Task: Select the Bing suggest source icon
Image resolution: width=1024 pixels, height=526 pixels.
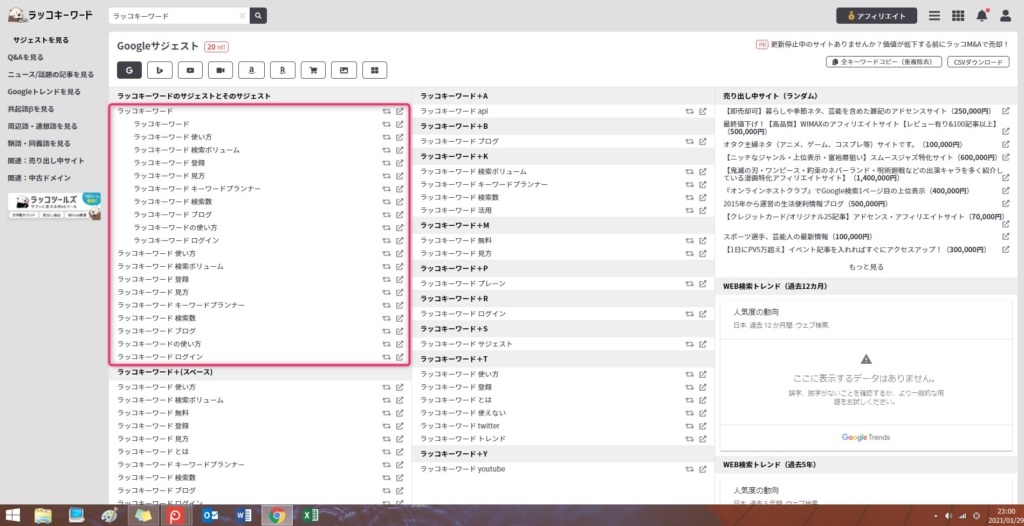Action: [160, 70]
